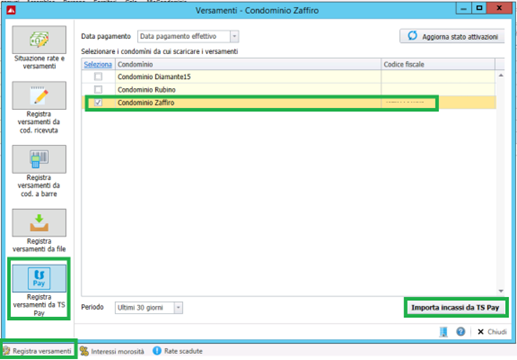The image size is (517, 360).
Task: Switch to Interessi morosità tab
Action: [x=112, y=351]
